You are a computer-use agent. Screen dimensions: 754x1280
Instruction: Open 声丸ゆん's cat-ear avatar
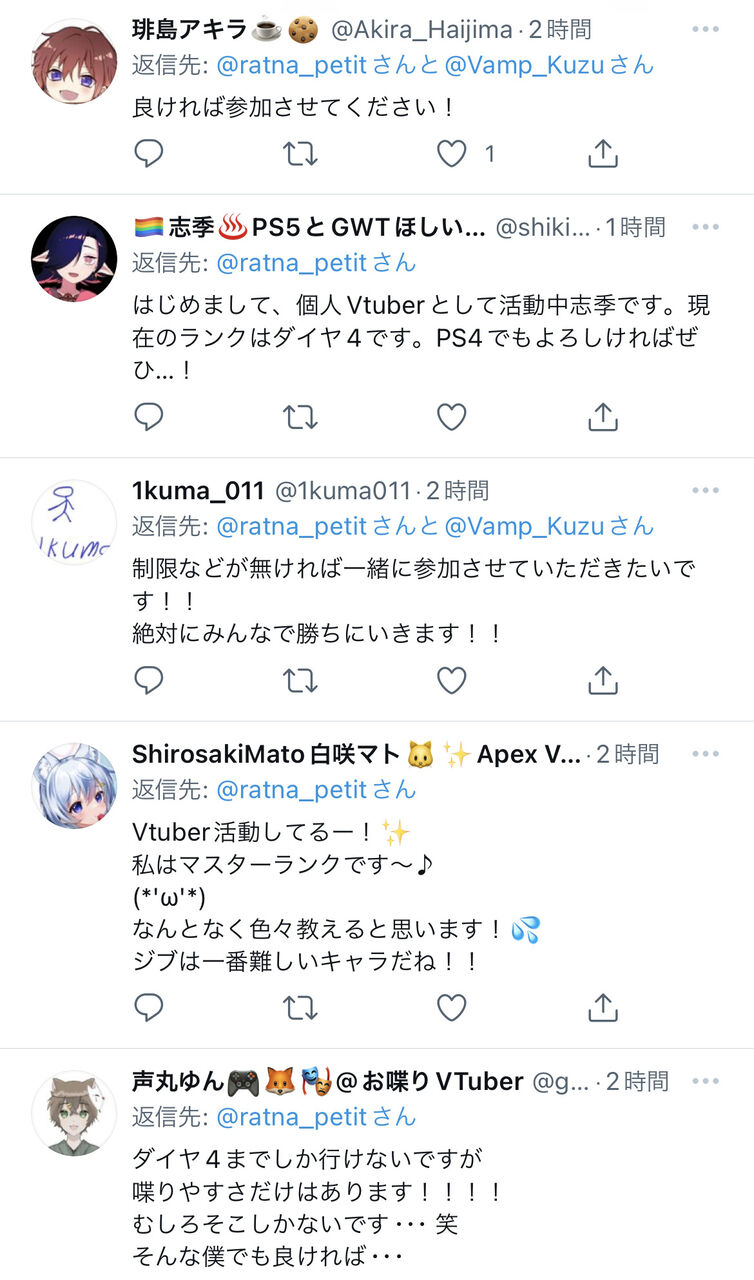point(74,1113)
